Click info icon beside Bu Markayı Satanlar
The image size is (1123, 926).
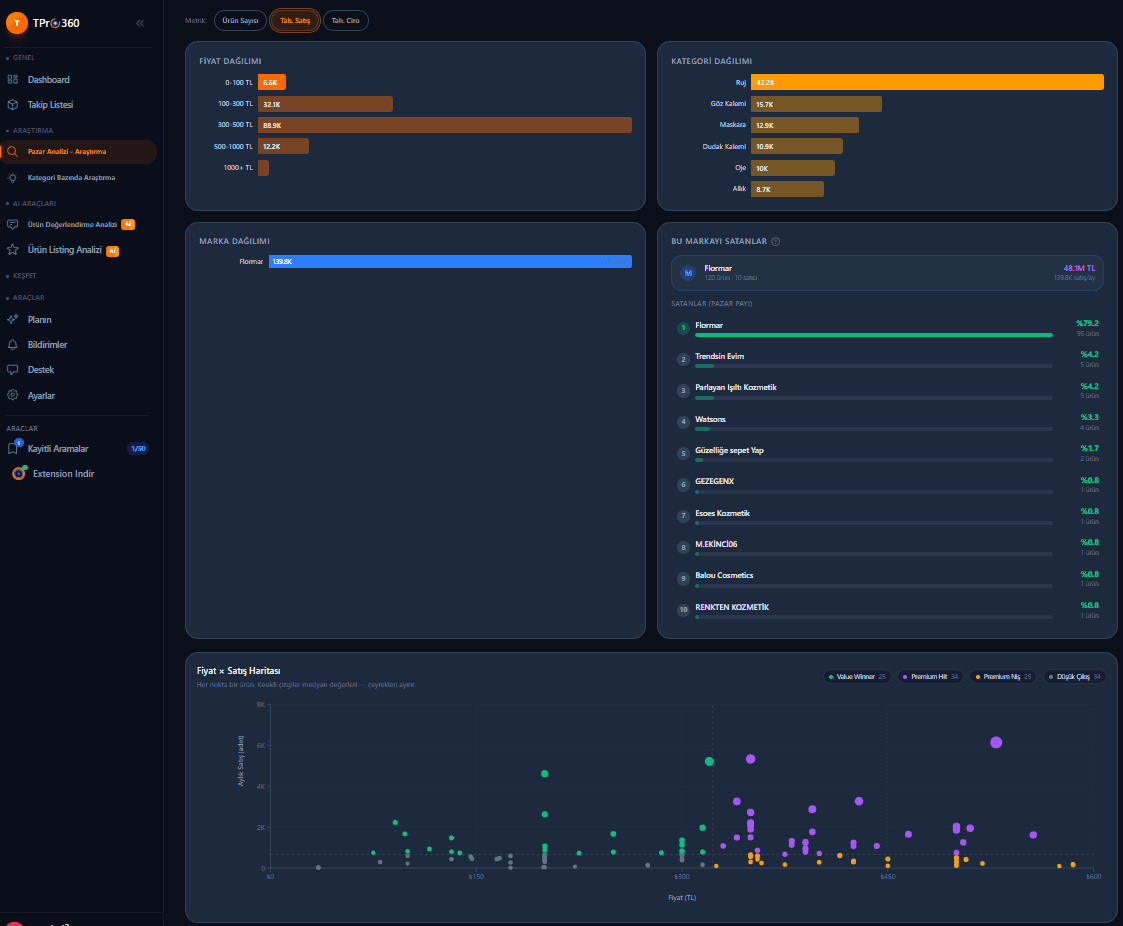pyautogui.click(x=776, y=241)
